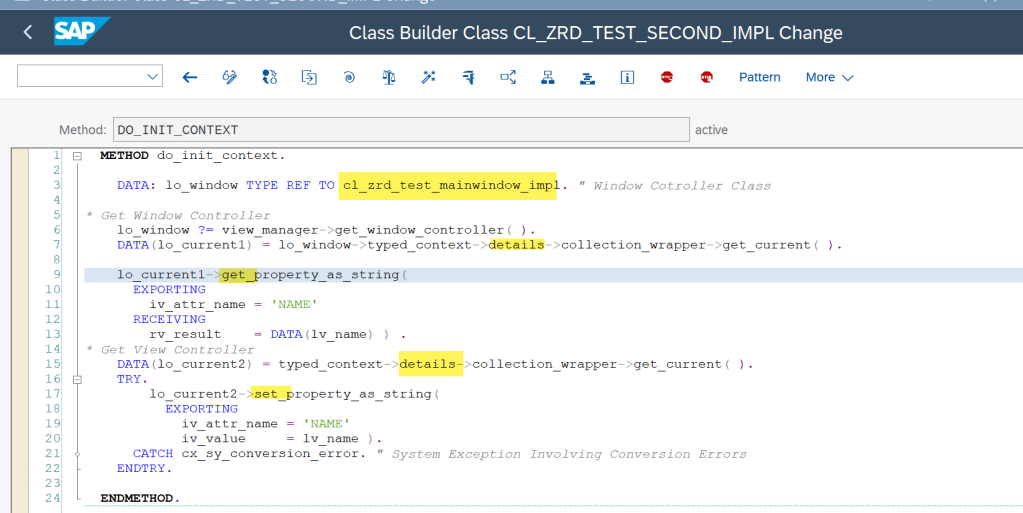Click 'details' highlighted on line 15
The height and width of the screenshot is (513, 1023).
click(427, 364)
